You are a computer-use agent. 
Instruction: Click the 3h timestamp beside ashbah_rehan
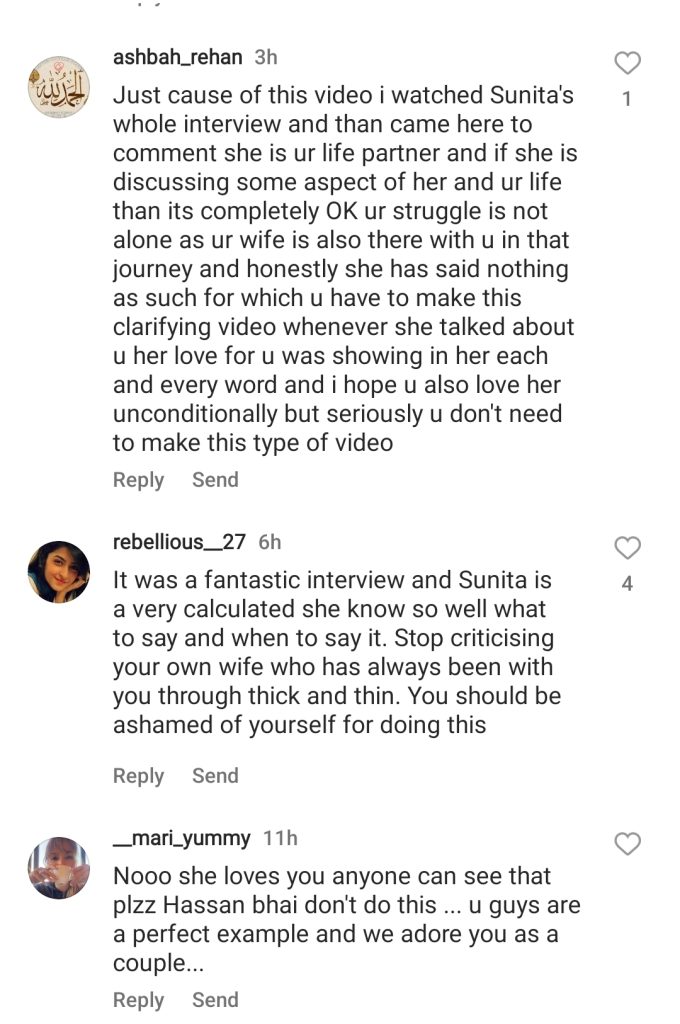coord(266,57)
